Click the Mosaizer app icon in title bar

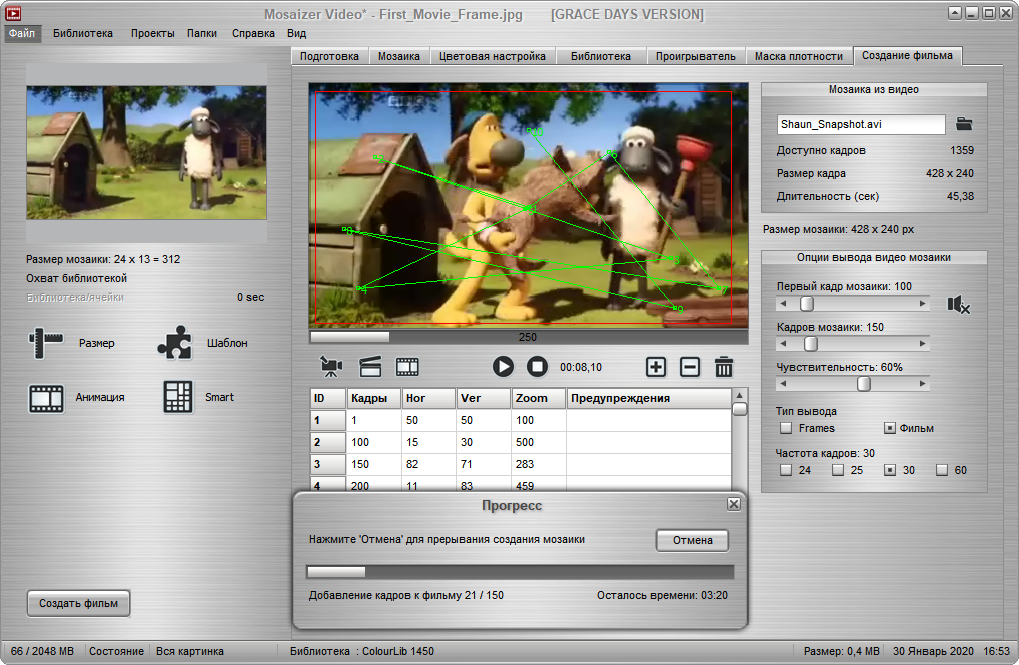(x=13, y=13)
